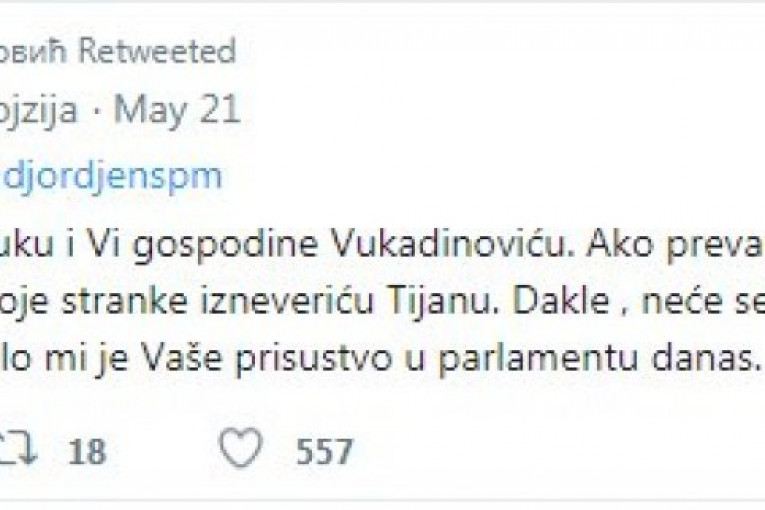Click the like count 557
Viewport: 765px width, 510px height.
pyautogui.click(x=324, y=451)
